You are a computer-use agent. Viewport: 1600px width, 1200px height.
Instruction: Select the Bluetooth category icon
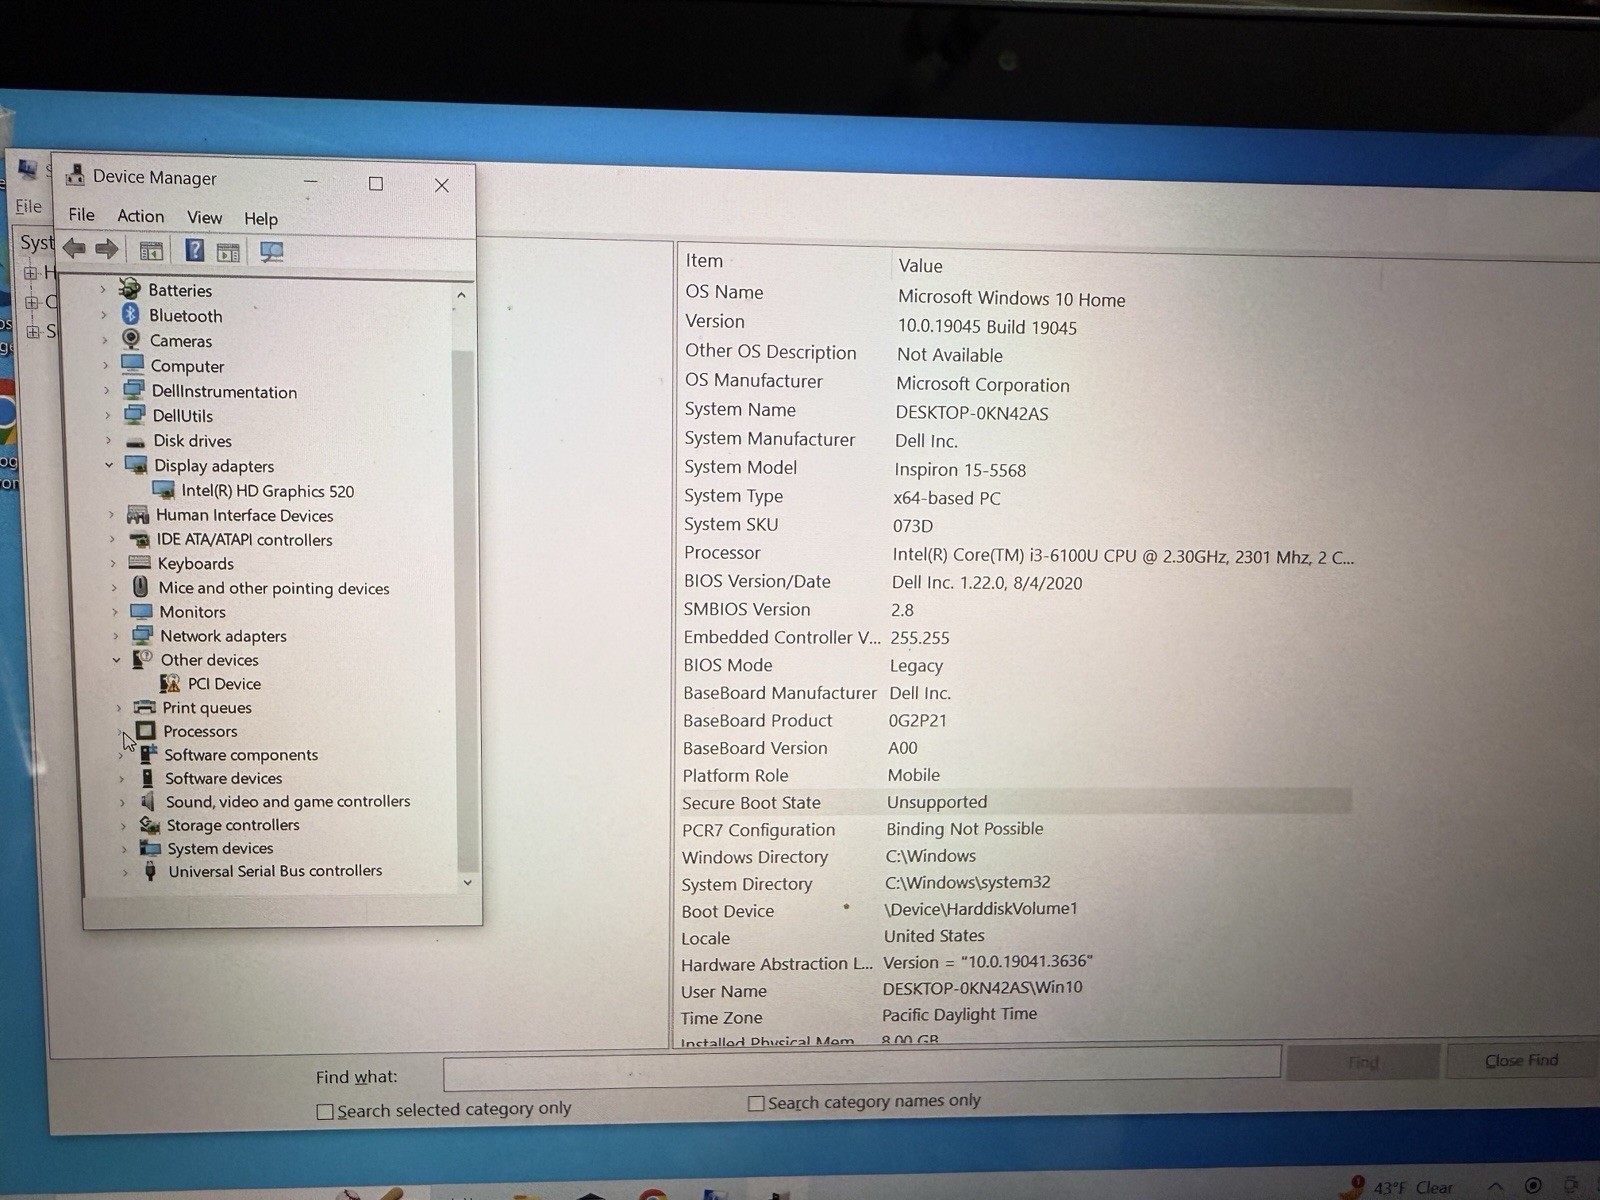tap(131, 314)
